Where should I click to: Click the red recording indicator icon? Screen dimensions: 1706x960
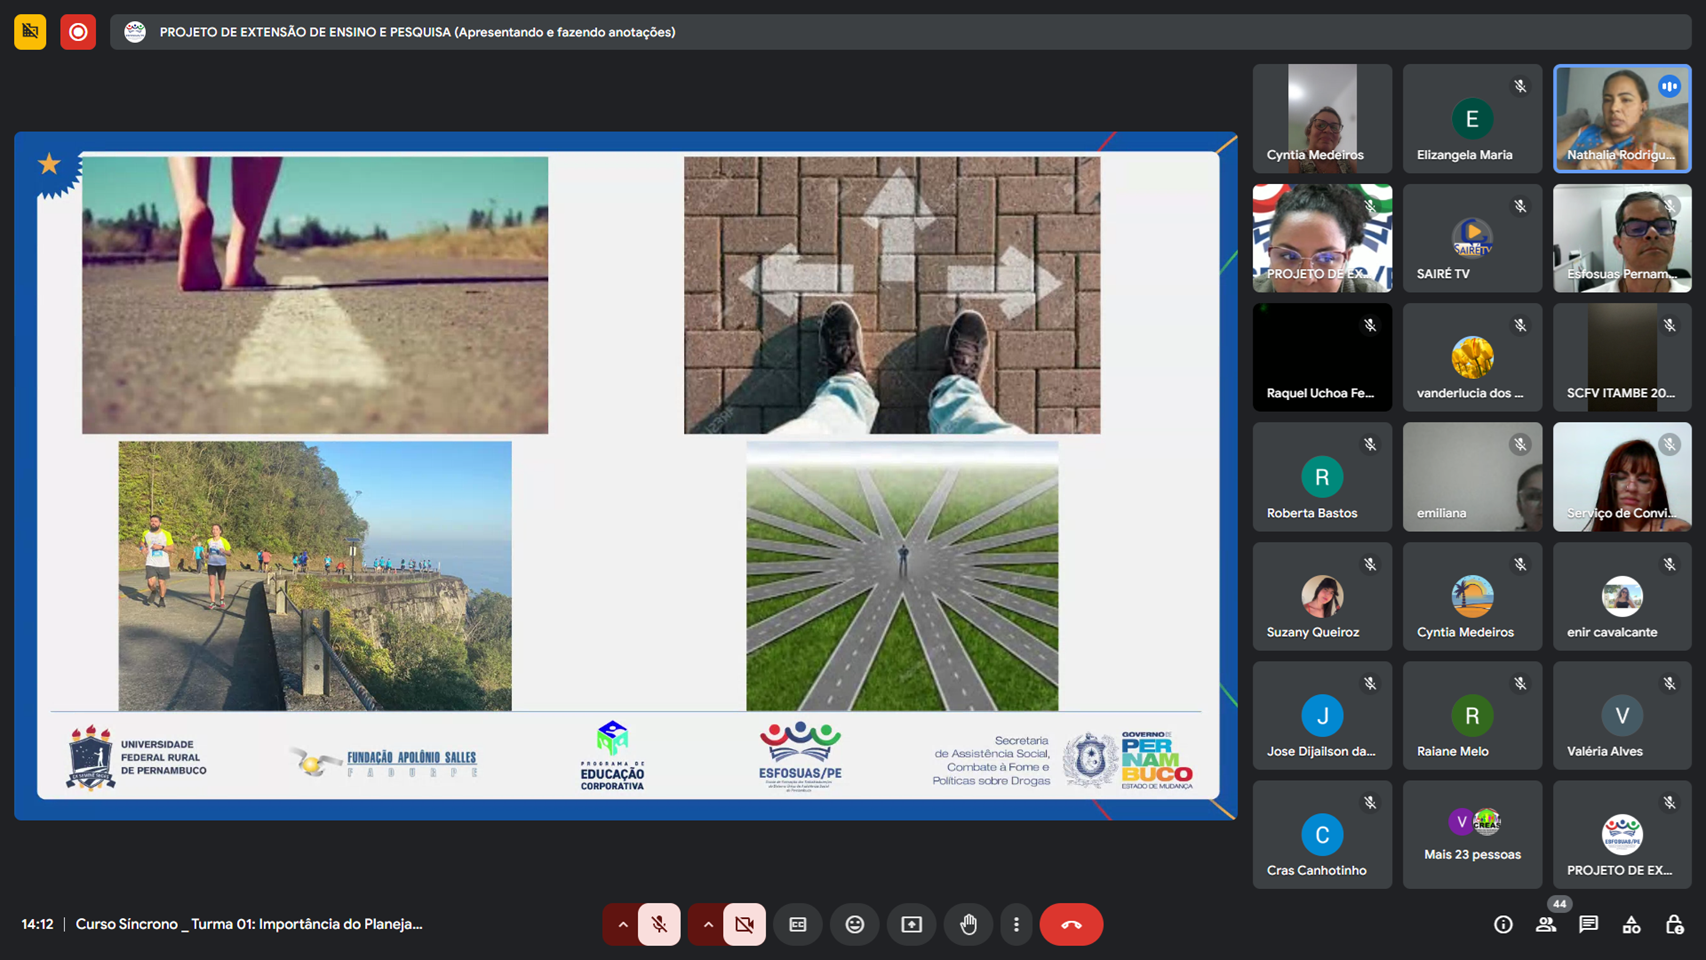coord(78,32)
